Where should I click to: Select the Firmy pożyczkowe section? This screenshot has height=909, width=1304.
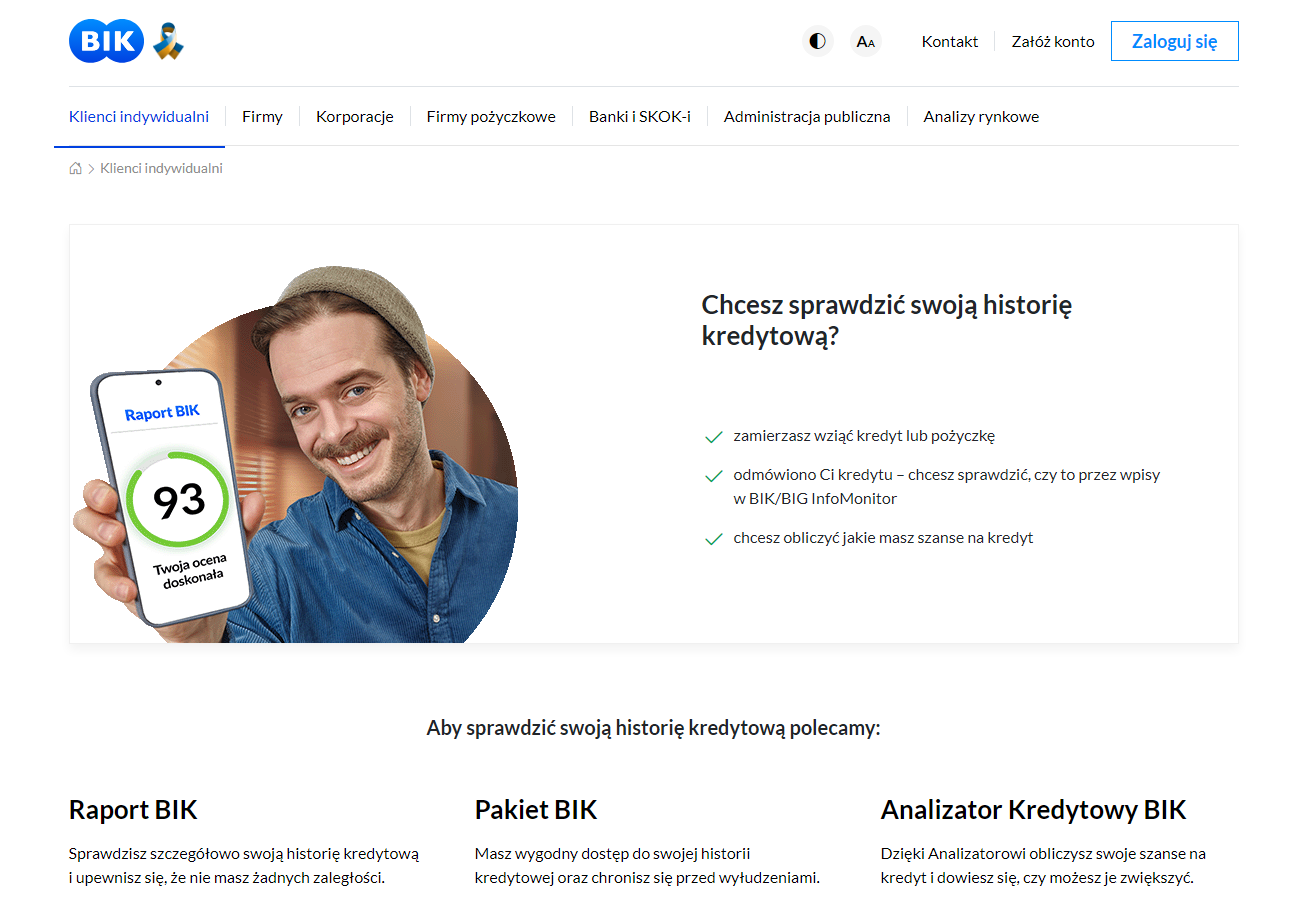click(x=491, y=116)
